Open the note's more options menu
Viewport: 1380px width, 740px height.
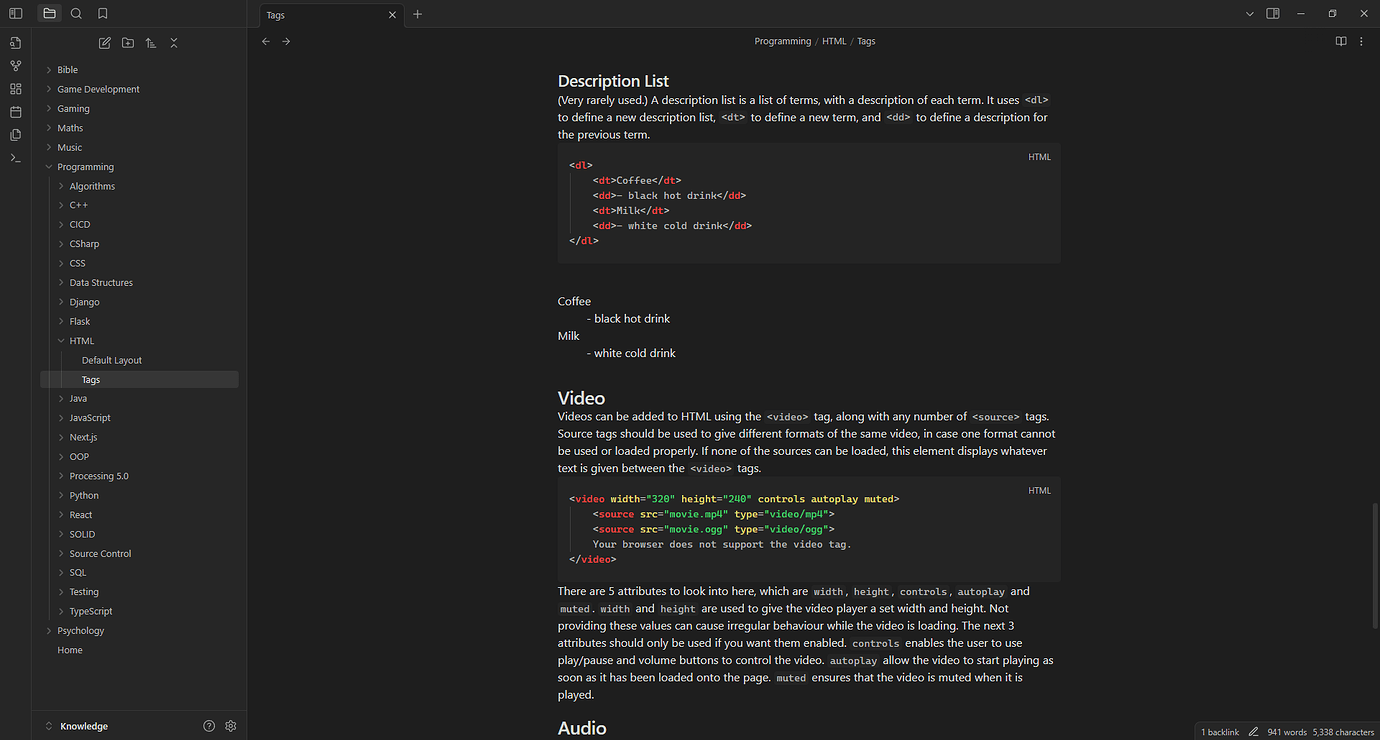click(x=1362, y=41)
